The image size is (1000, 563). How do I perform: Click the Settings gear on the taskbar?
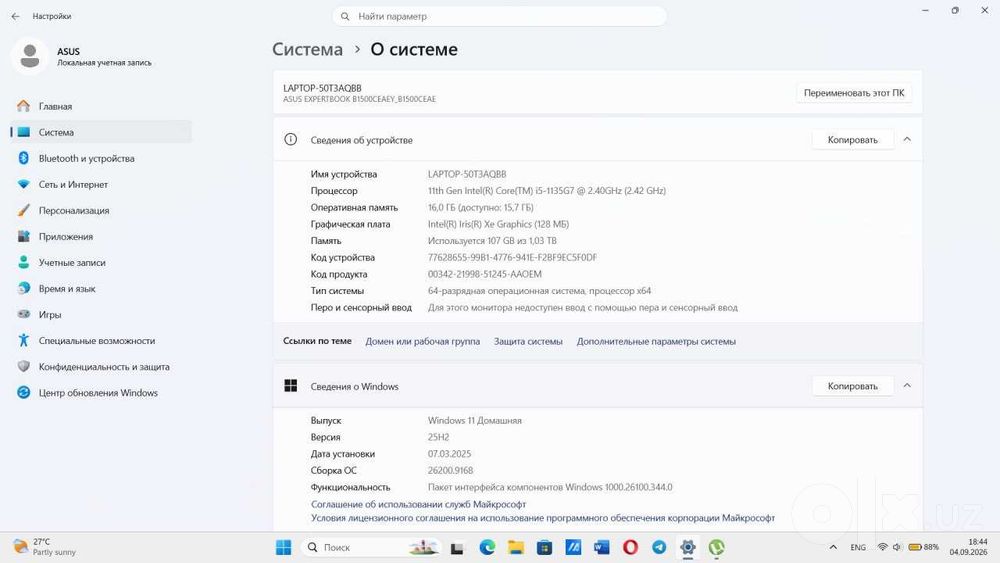[x=688, y=547]
